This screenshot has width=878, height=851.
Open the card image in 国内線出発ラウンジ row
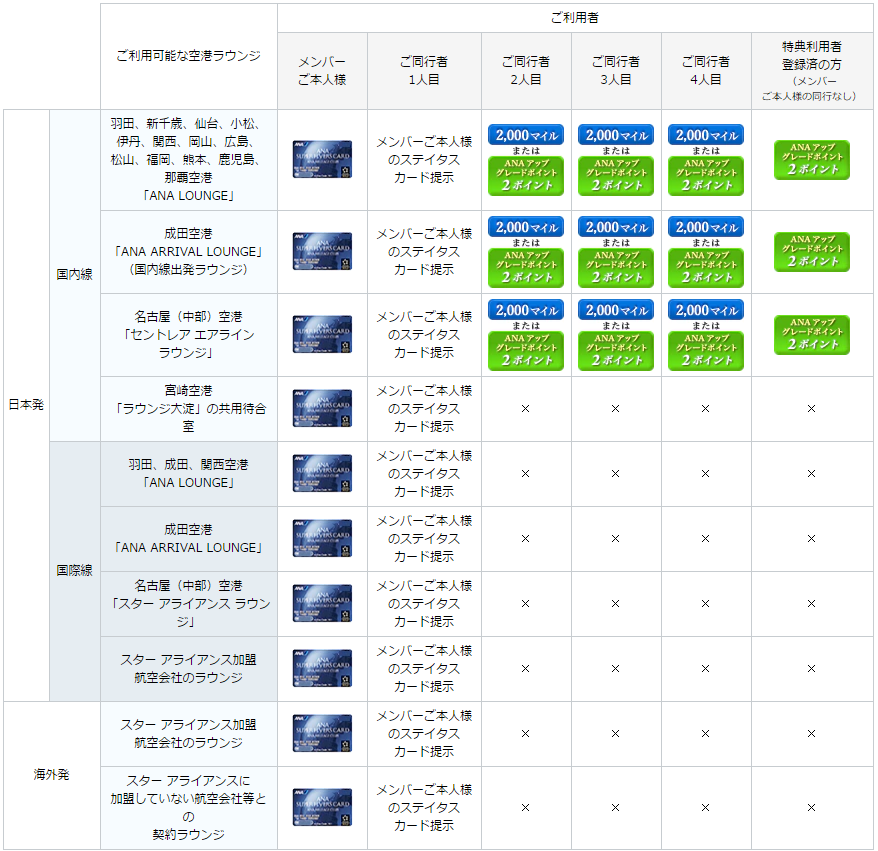pos(322,251)
